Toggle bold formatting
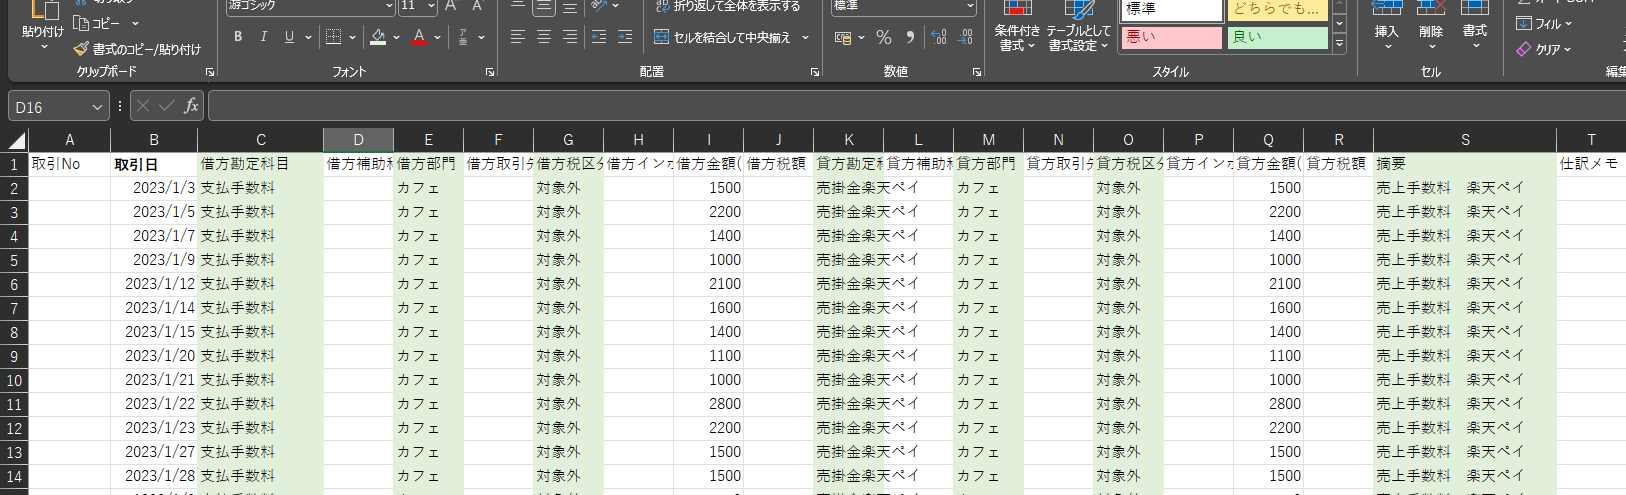This screenshot has height=495, width=1626. (x=238, y=38)
